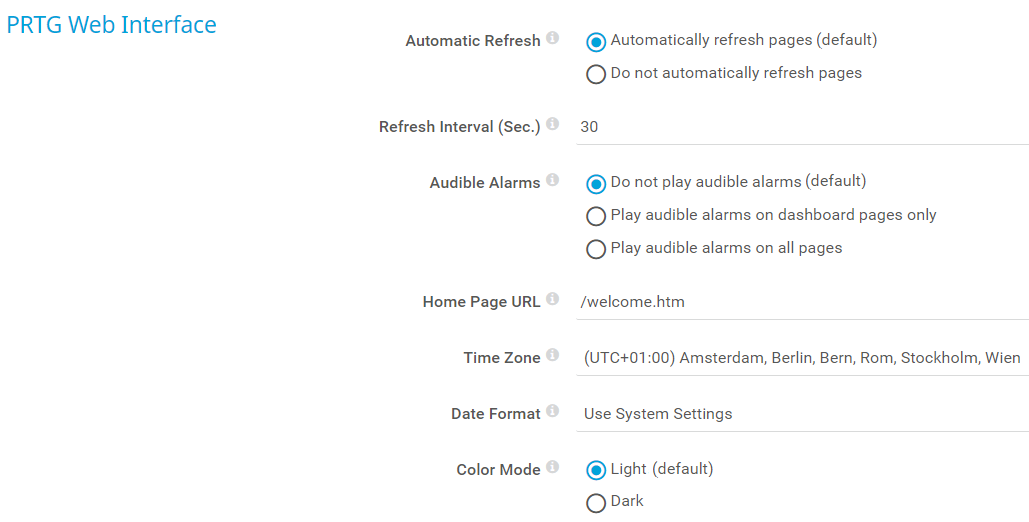Open the Time Zone dropdown

[x=802, y=358]
